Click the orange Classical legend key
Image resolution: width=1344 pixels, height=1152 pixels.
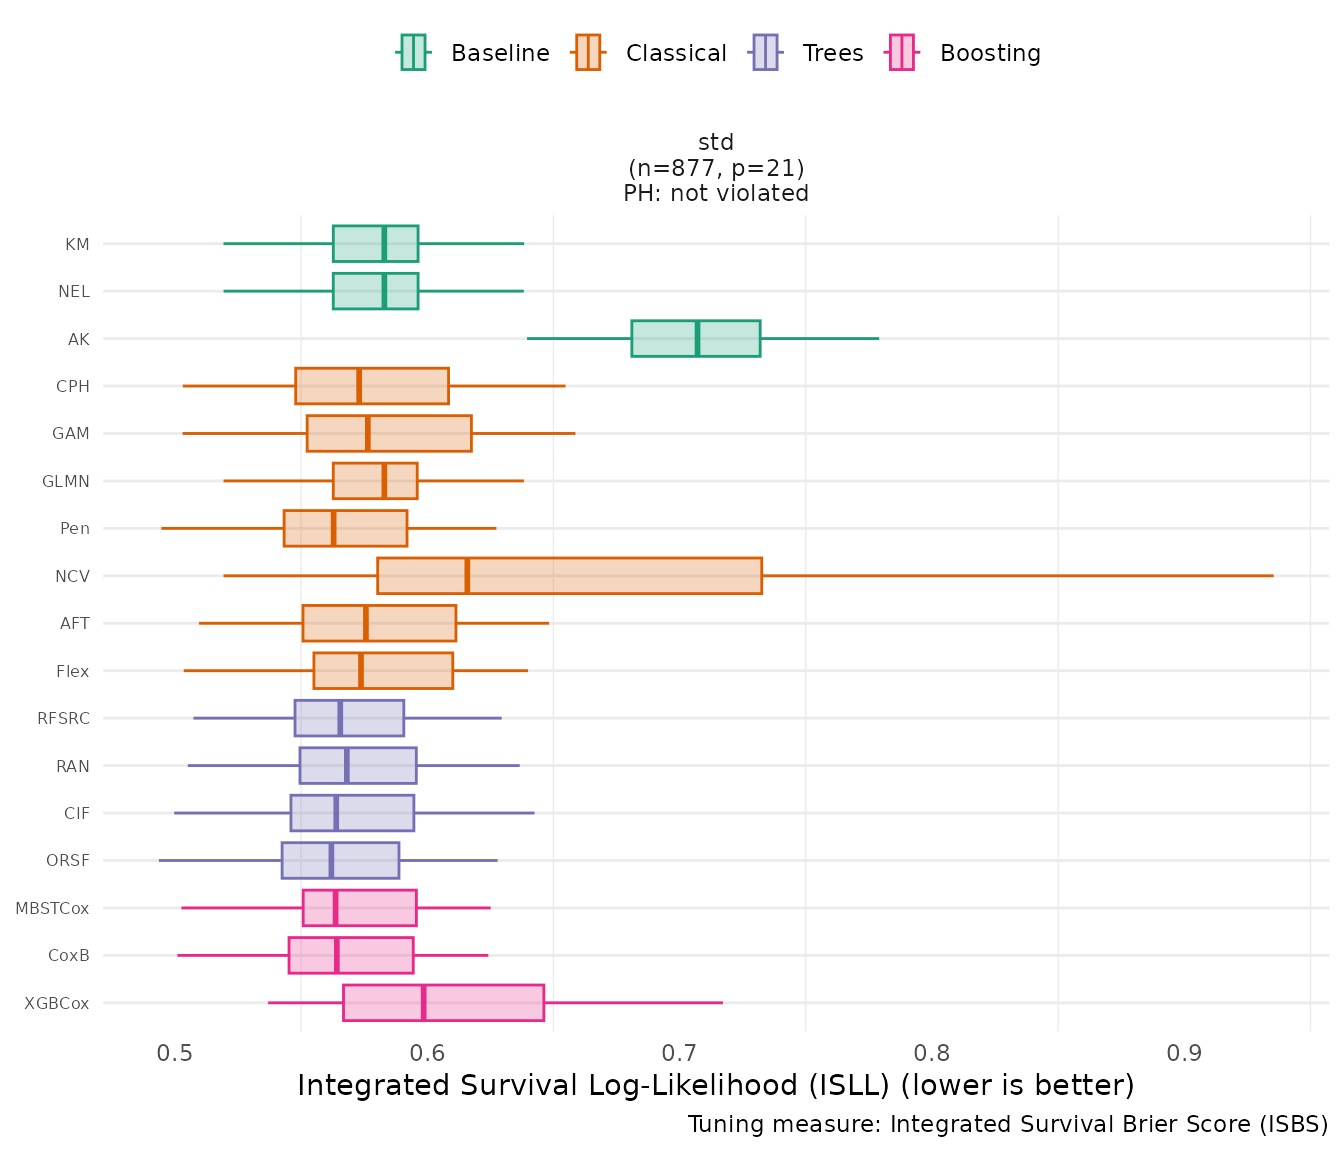(588, 53)
